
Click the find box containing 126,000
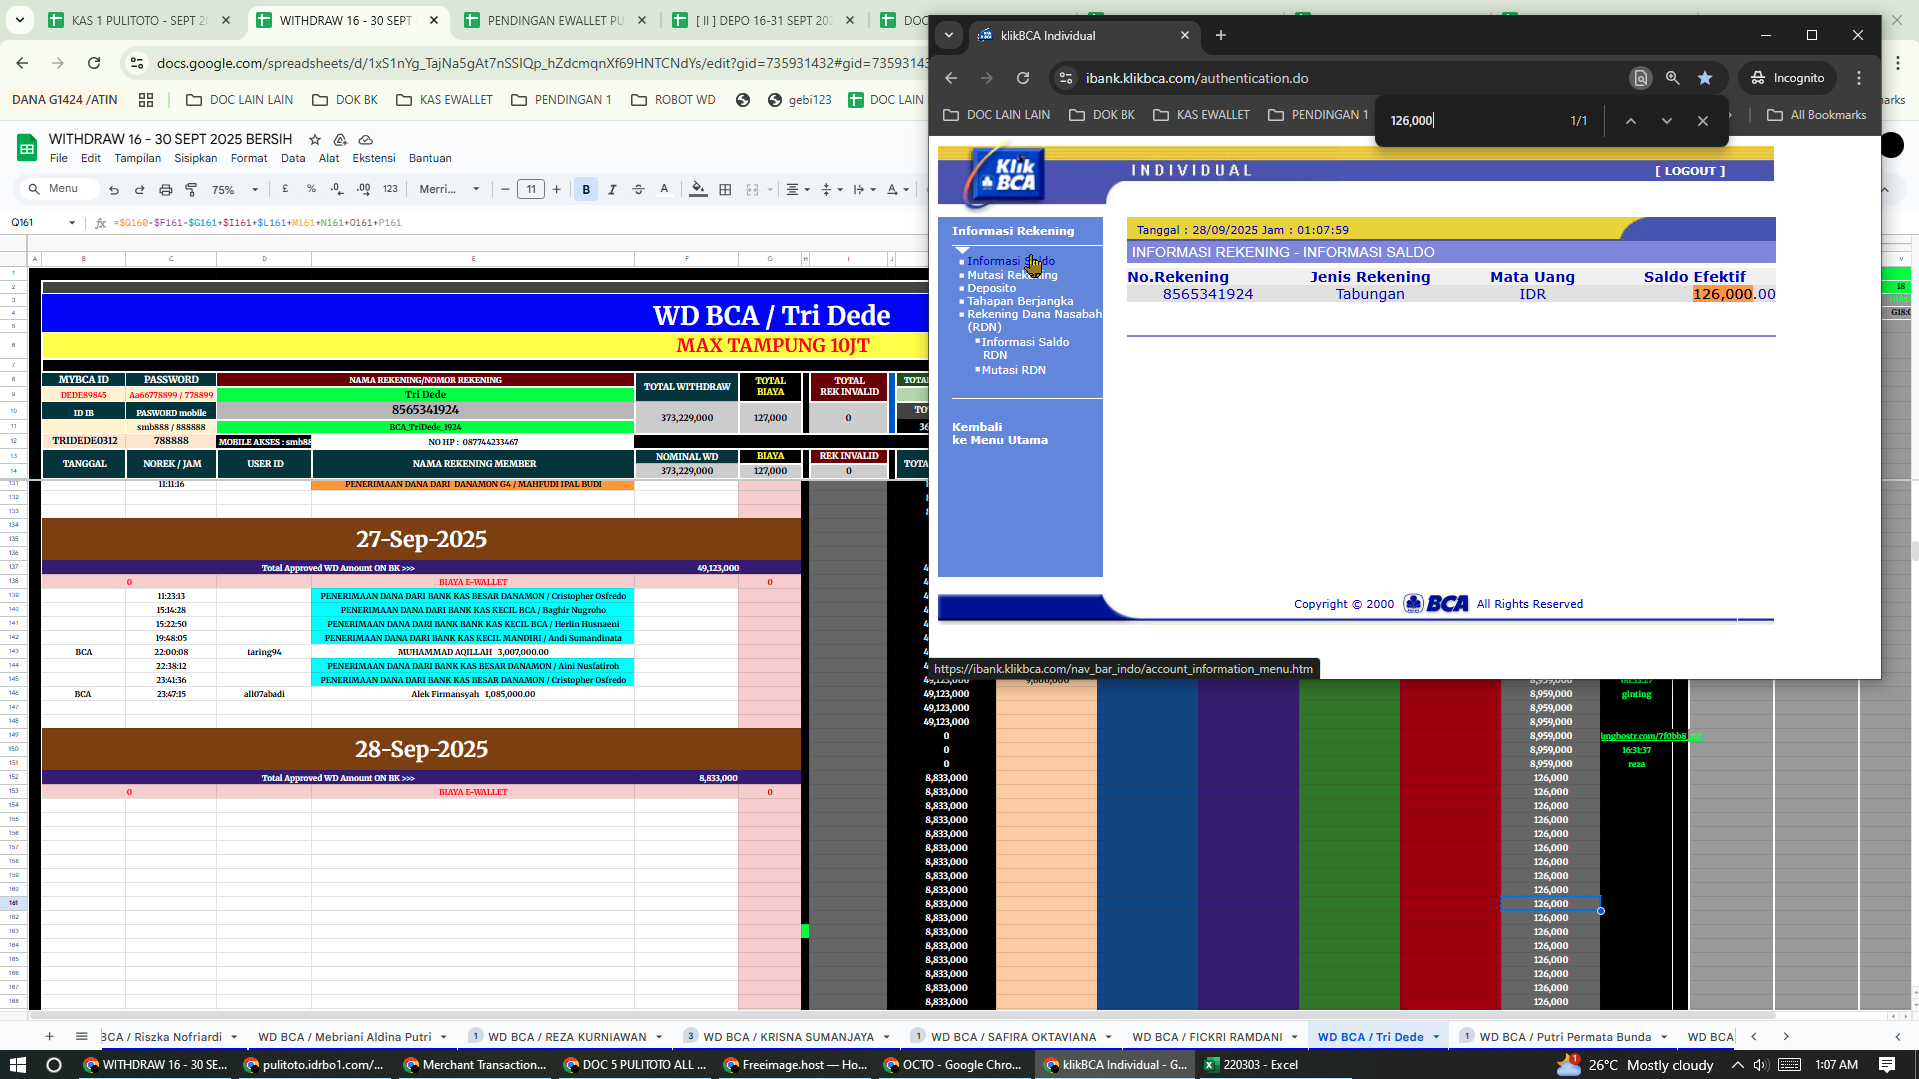(x=1470, y=121)
